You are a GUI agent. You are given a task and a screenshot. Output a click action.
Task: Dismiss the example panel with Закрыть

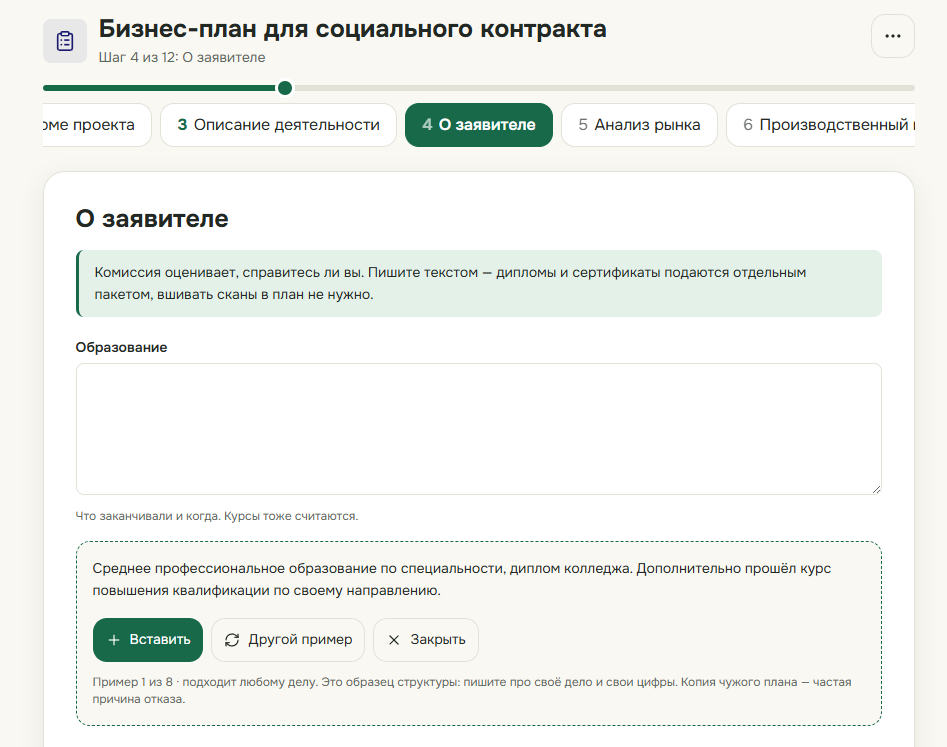coord(426,640)
